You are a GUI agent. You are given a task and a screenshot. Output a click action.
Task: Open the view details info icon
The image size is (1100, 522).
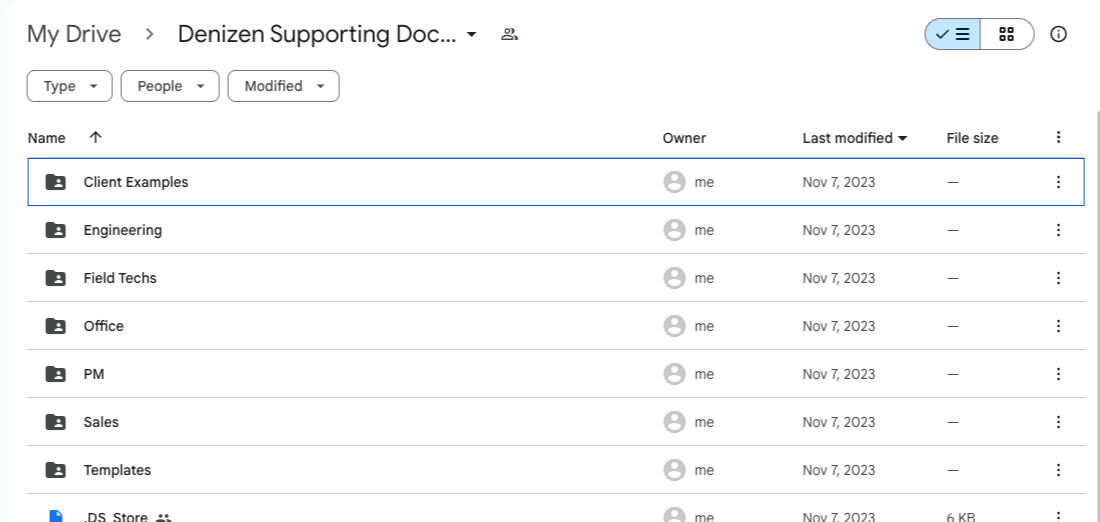click(1058, 34)
